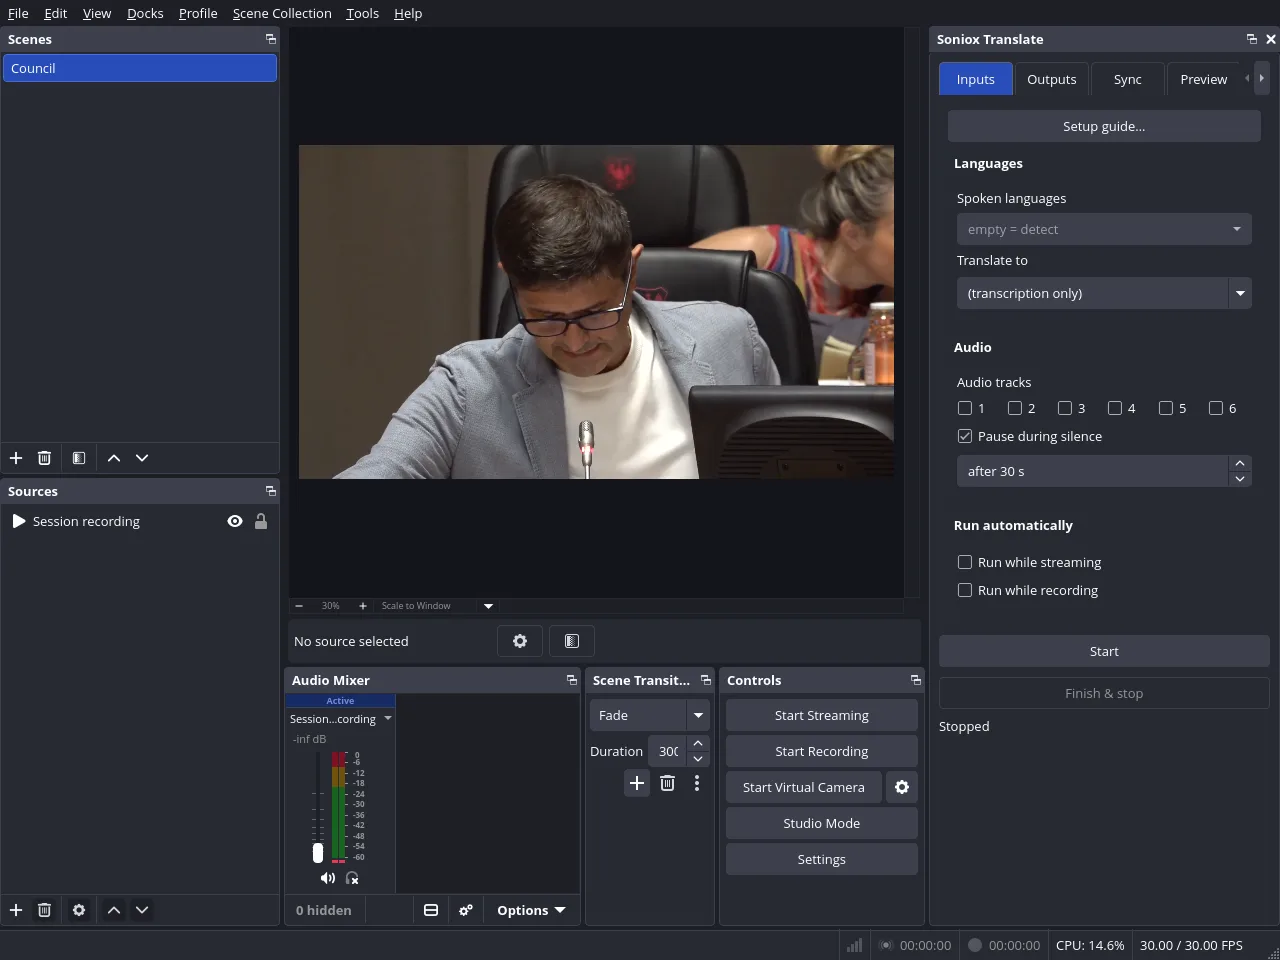Mute Session recording audio speaker icon

coord(327,878)
